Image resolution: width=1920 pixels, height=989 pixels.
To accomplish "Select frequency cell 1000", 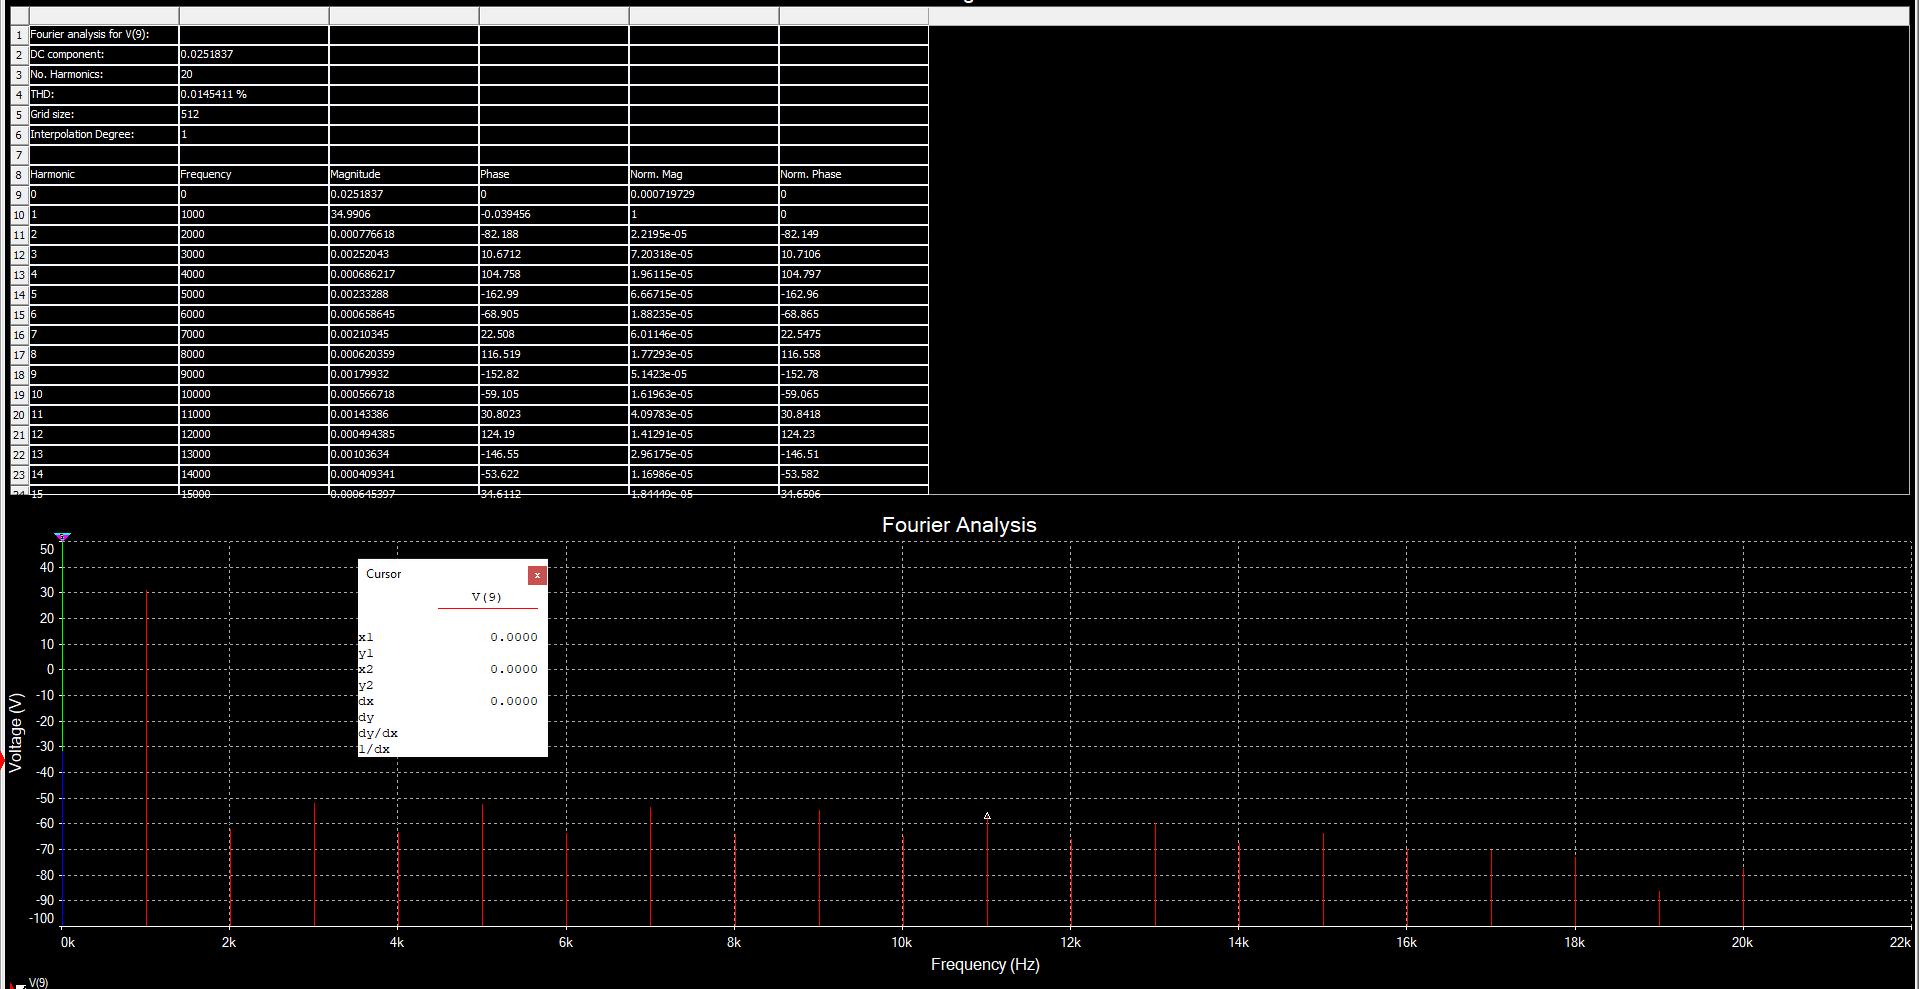I will pos(254,215).
